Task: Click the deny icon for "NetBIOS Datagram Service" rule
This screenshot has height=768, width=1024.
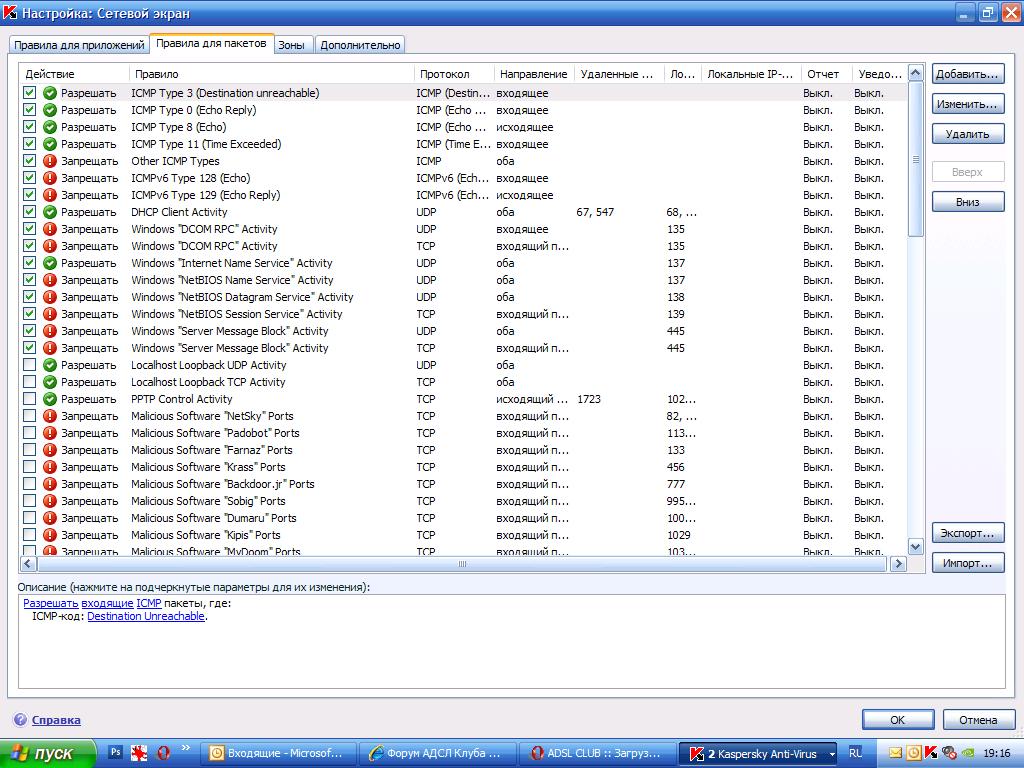Action: pyautogui.click(x=50, y=297)
